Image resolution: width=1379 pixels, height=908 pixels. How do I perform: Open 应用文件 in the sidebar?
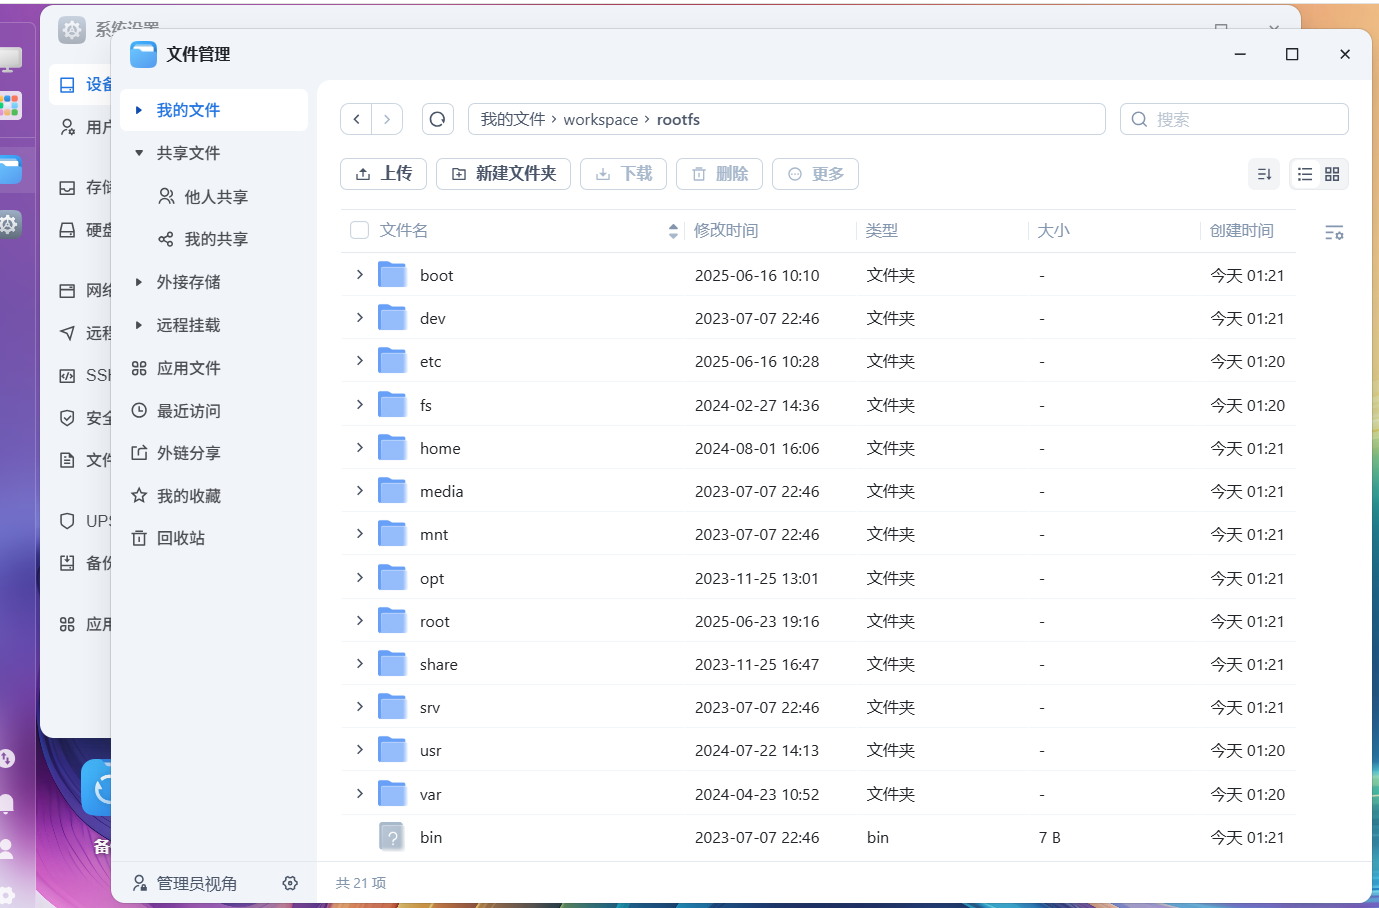coord(189,368)
